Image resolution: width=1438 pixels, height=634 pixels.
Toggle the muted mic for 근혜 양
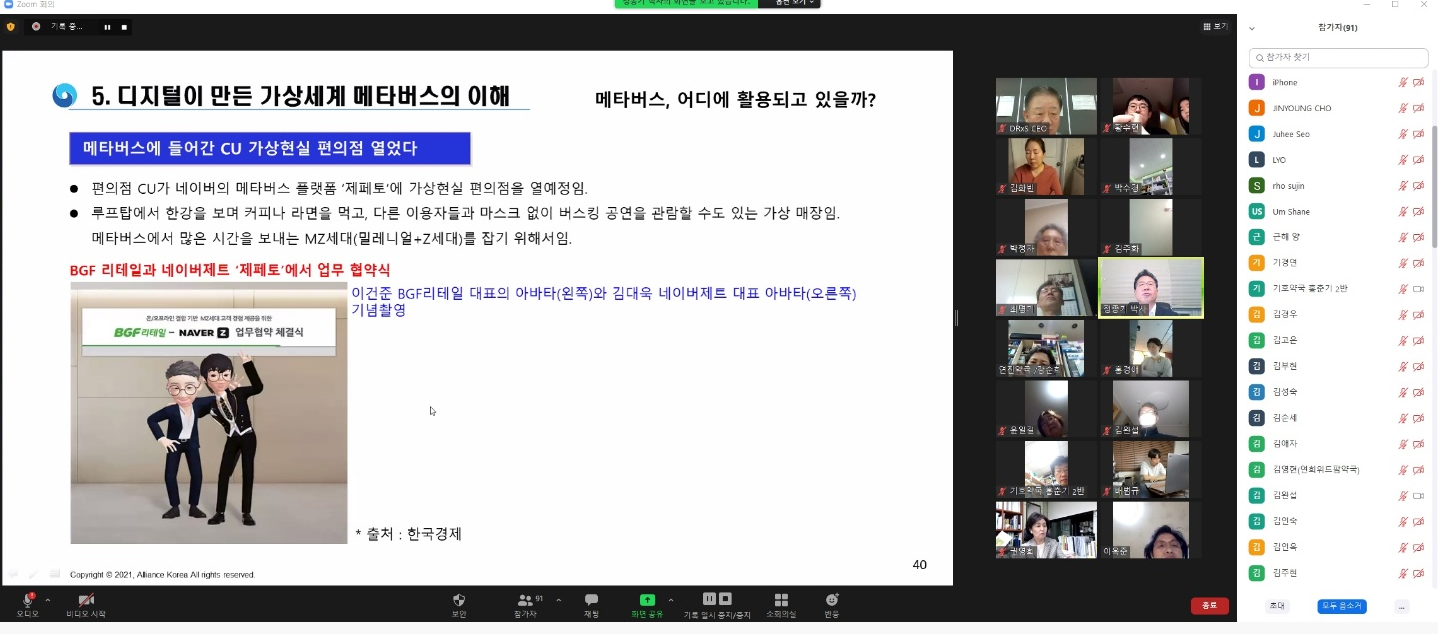[1403, 237]
